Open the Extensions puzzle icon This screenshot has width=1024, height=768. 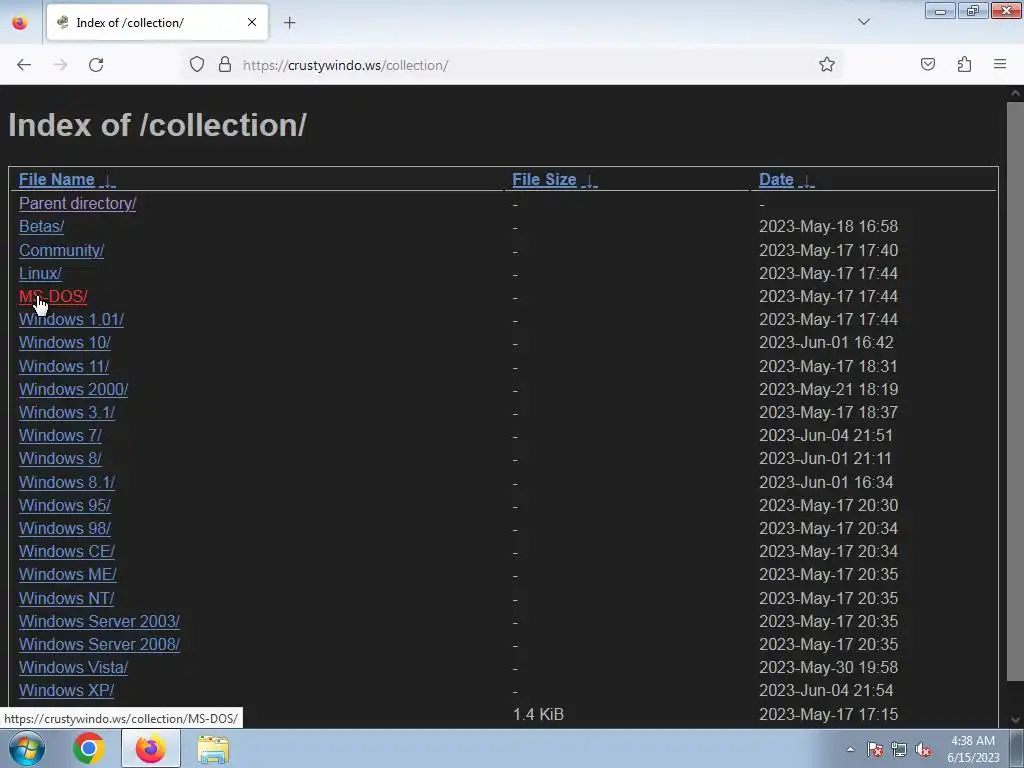pos(964,65)
